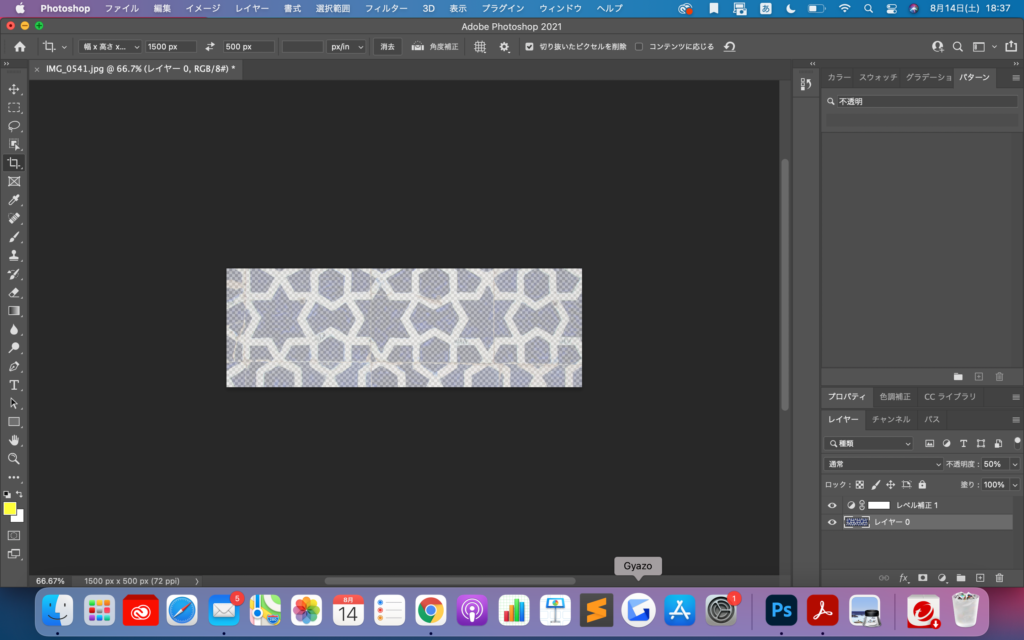Screen dimensions: 1024x640
Task: Hide the レイヤー 0 layer
Action: (x=832, y=522)
